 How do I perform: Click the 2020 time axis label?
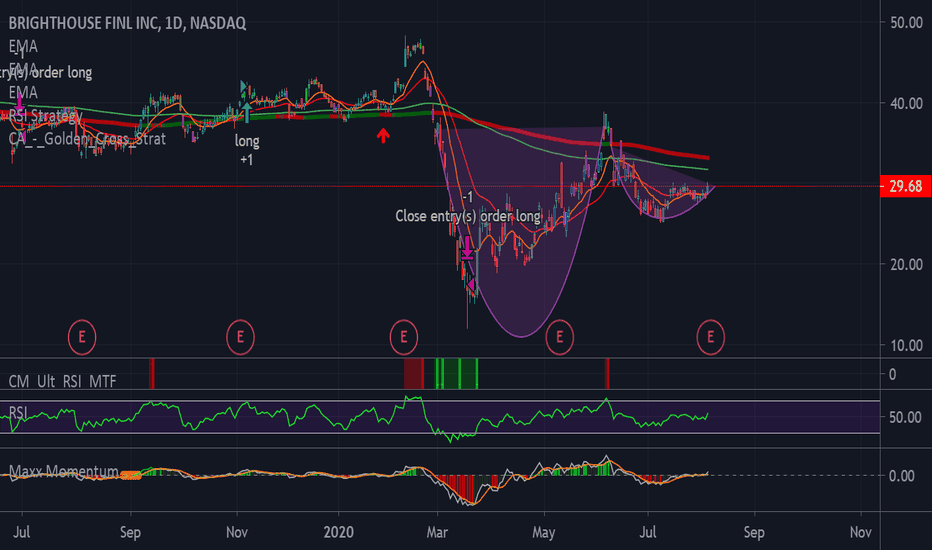click(338, 532)
